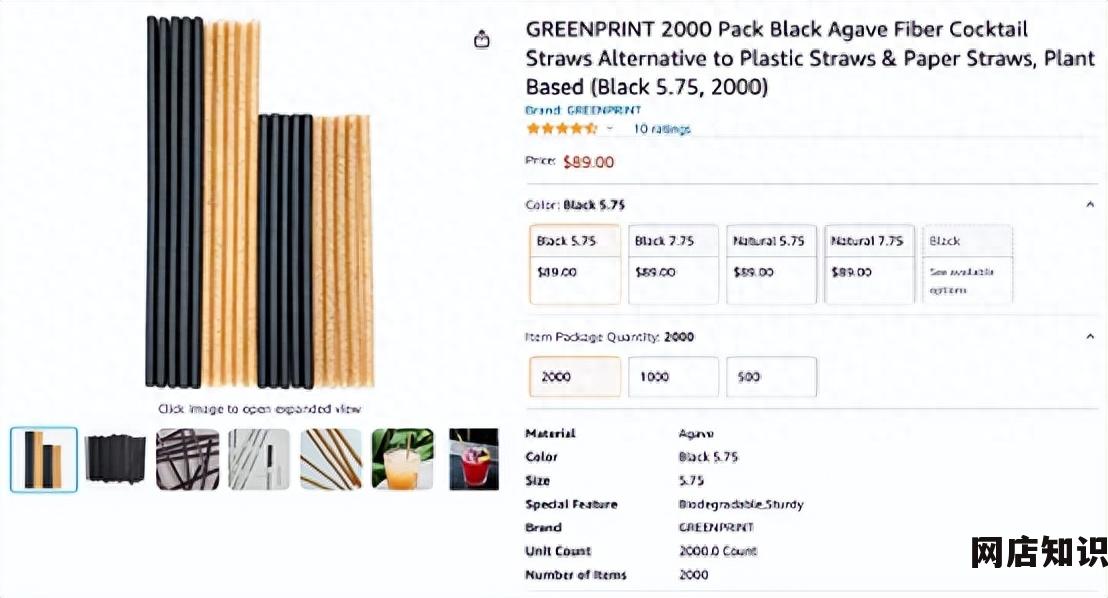This screenshot has width=1108, height=598.
Task: View the orange cocktail drink thumbnail
Action: point(403,459)
